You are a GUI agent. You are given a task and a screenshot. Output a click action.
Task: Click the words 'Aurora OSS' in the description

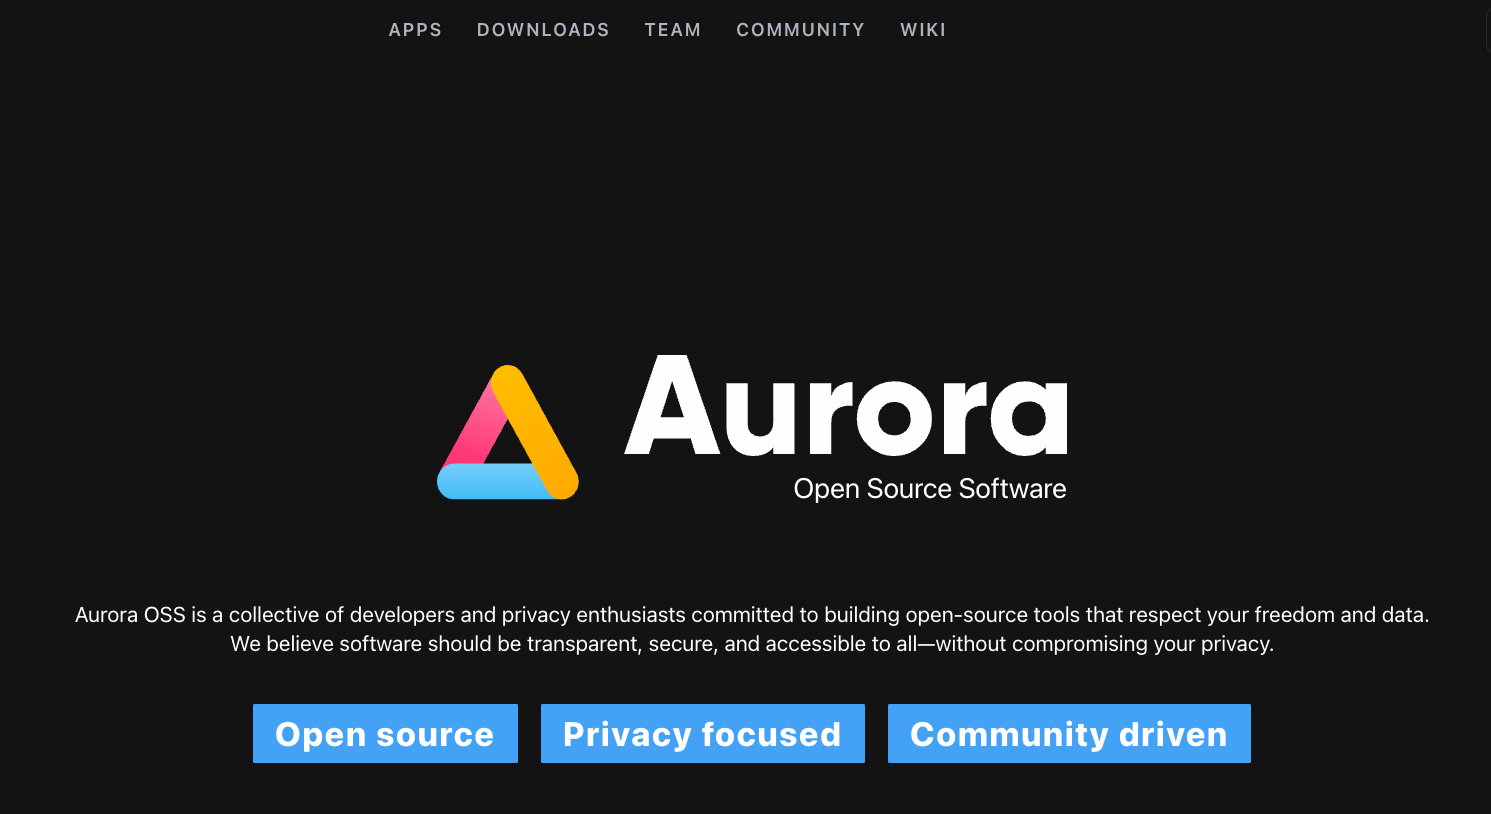click(x=130, y=615)
